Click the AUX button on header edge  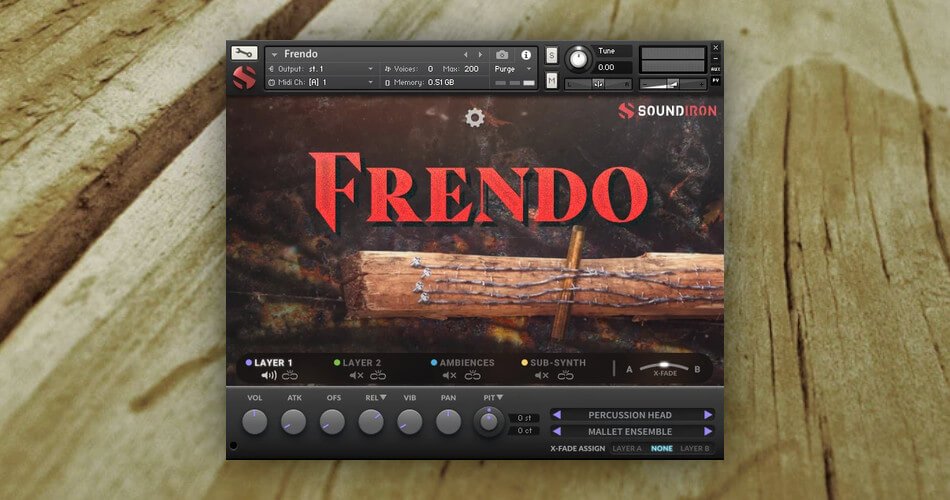tap(716, 70)
